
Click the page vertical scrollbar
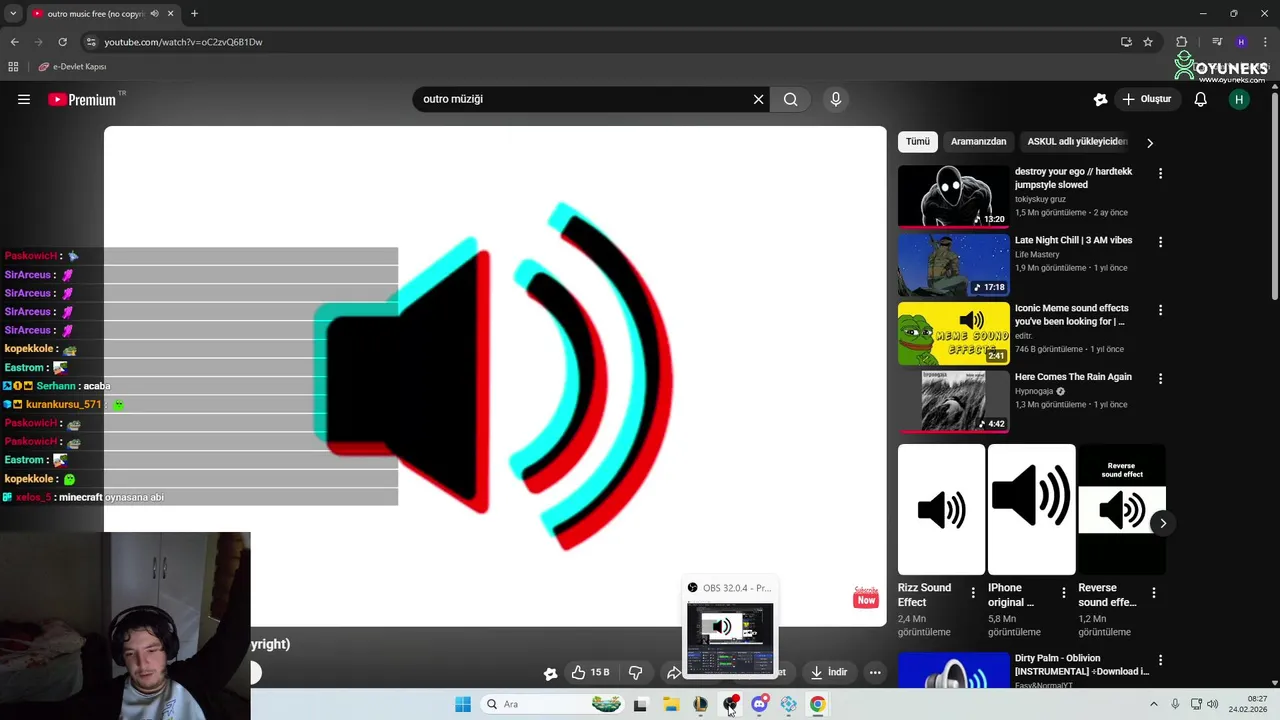tap(1274, 195)
